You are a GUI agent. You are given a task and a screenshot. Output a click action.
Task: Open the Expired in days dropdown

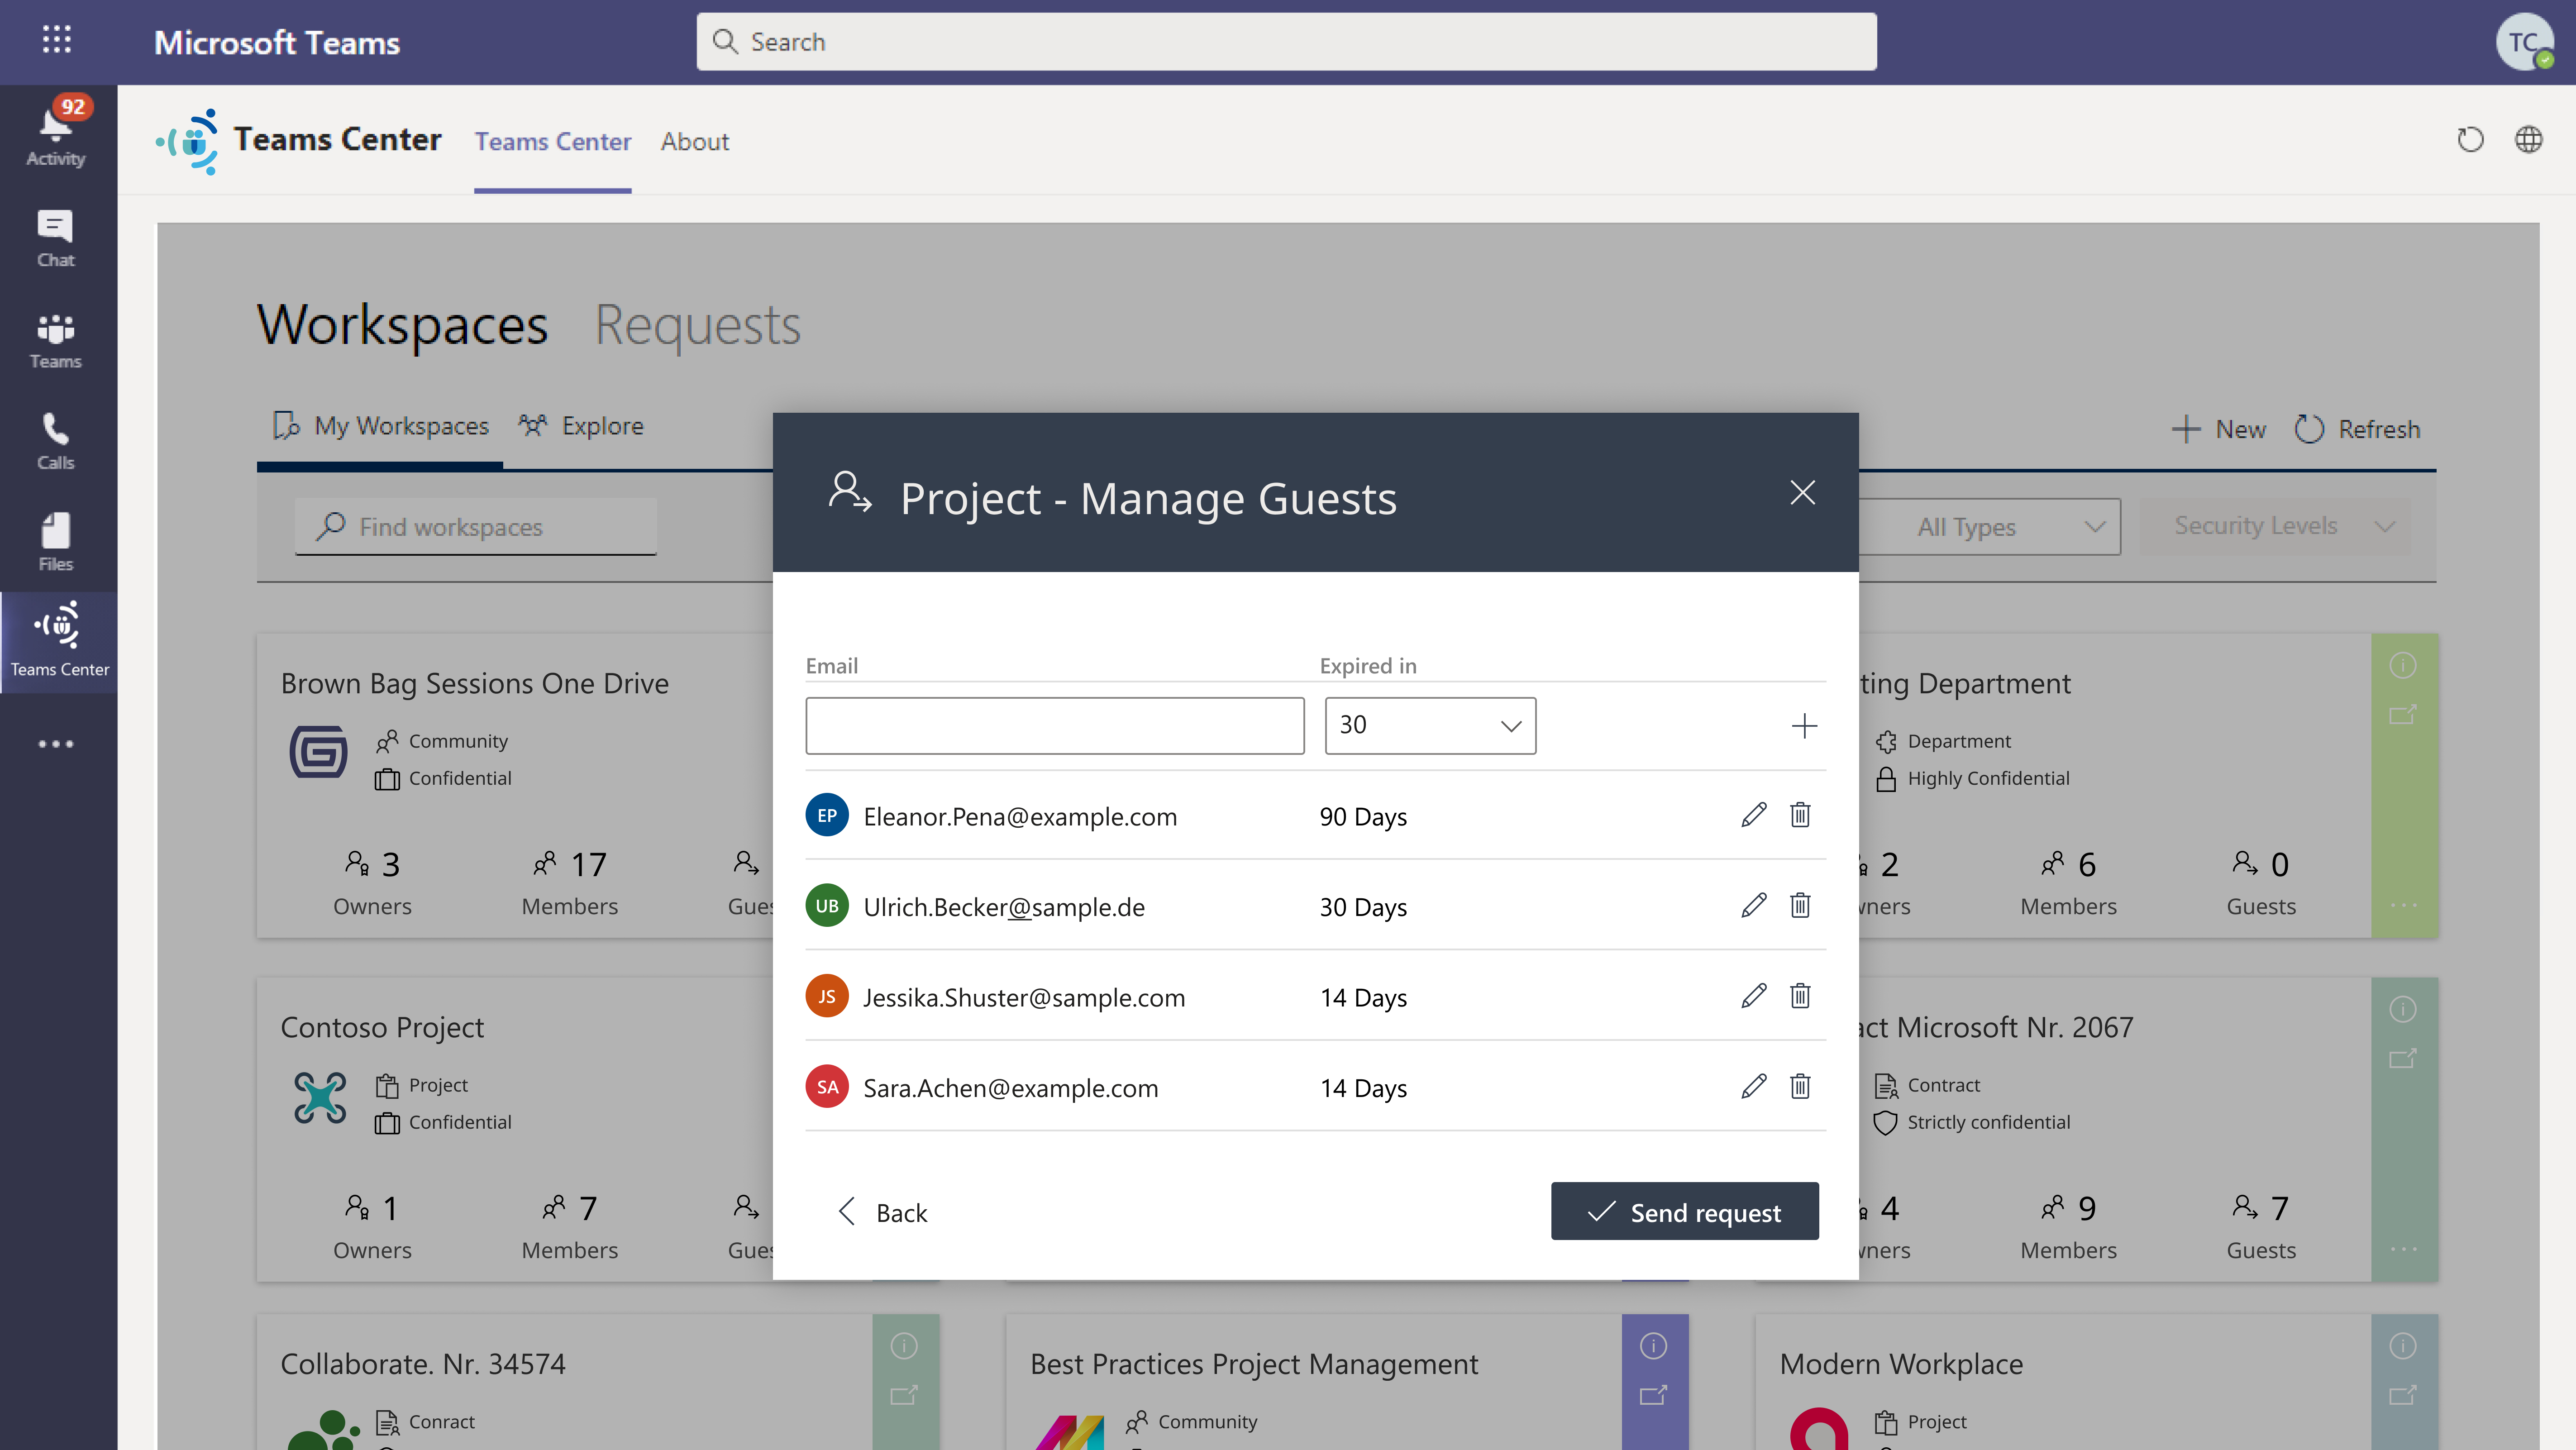click(1430, 726)
